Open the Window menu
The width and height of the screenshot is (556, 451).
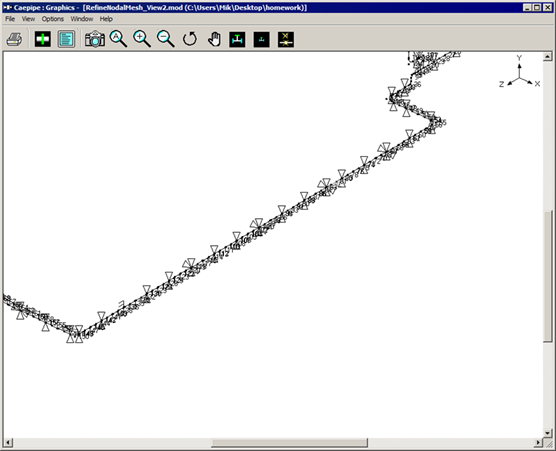point(82,19)
